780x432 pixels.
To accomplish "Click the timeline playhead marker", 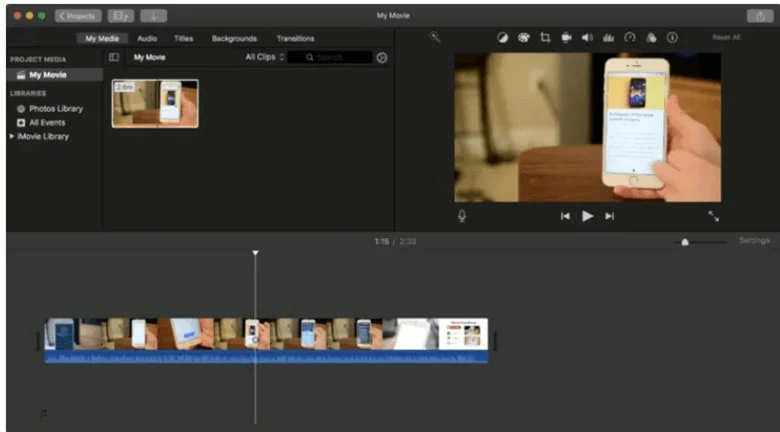I will (x=255, y=253).
